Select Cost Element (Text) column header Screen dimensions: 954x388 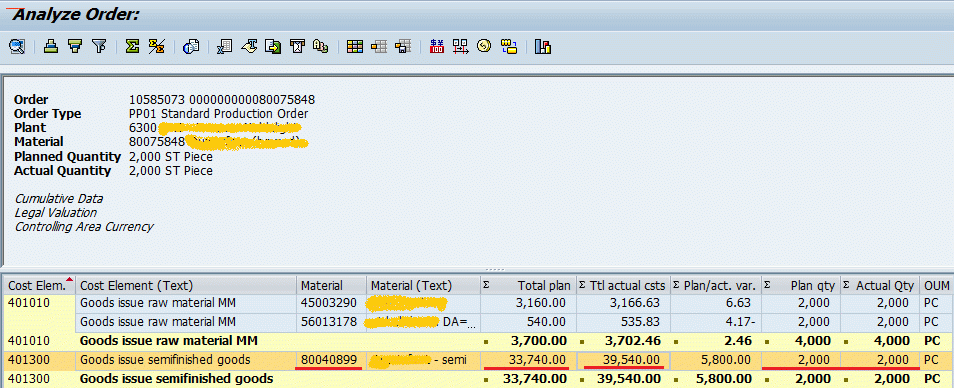click(187, 285)
